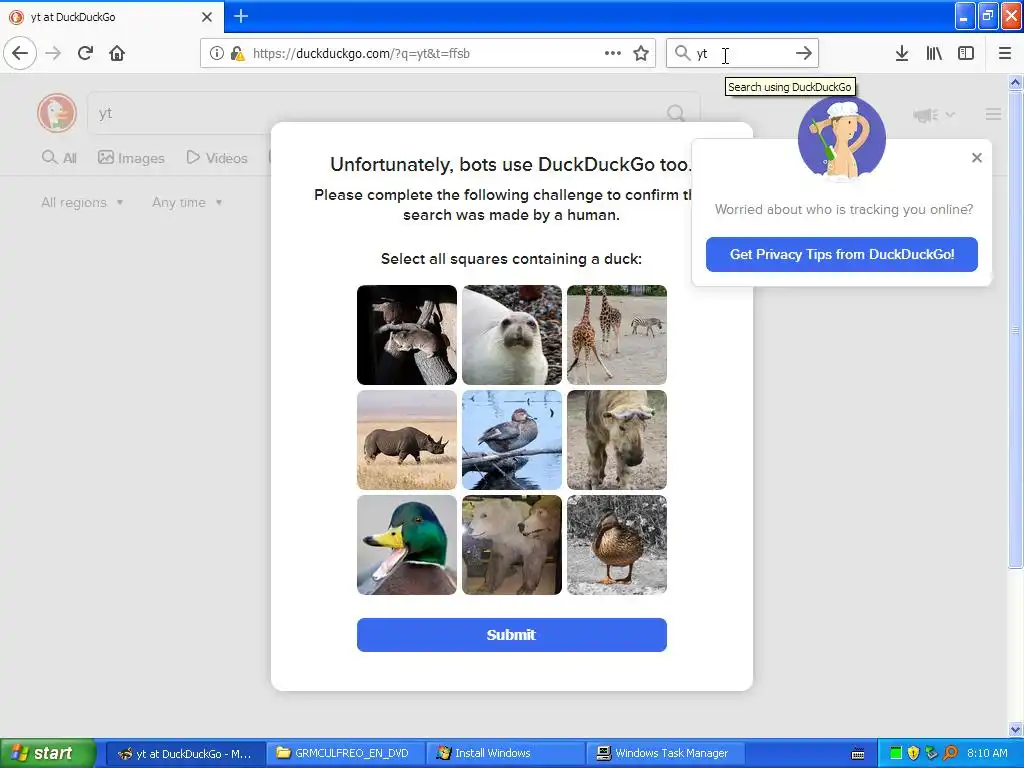This screenshot has width=1024, height=768.
Task: Click Get Privacy Tips from DuckDuckGo
Action: [x=842, y=255]
